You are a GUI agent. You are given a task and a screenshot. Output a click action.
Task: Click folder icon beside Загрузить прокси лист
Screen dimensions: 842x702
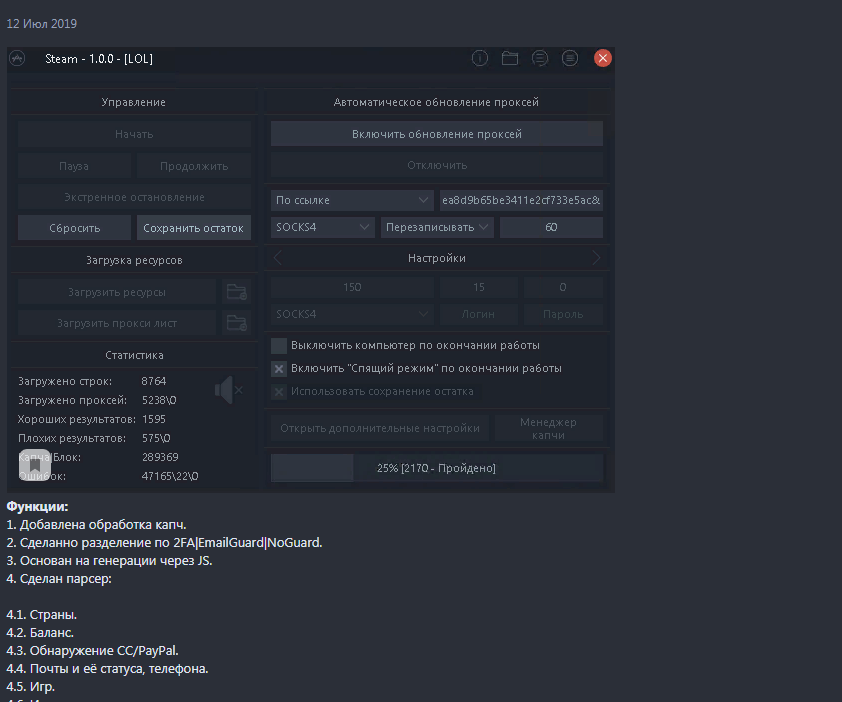coord(236,322)
